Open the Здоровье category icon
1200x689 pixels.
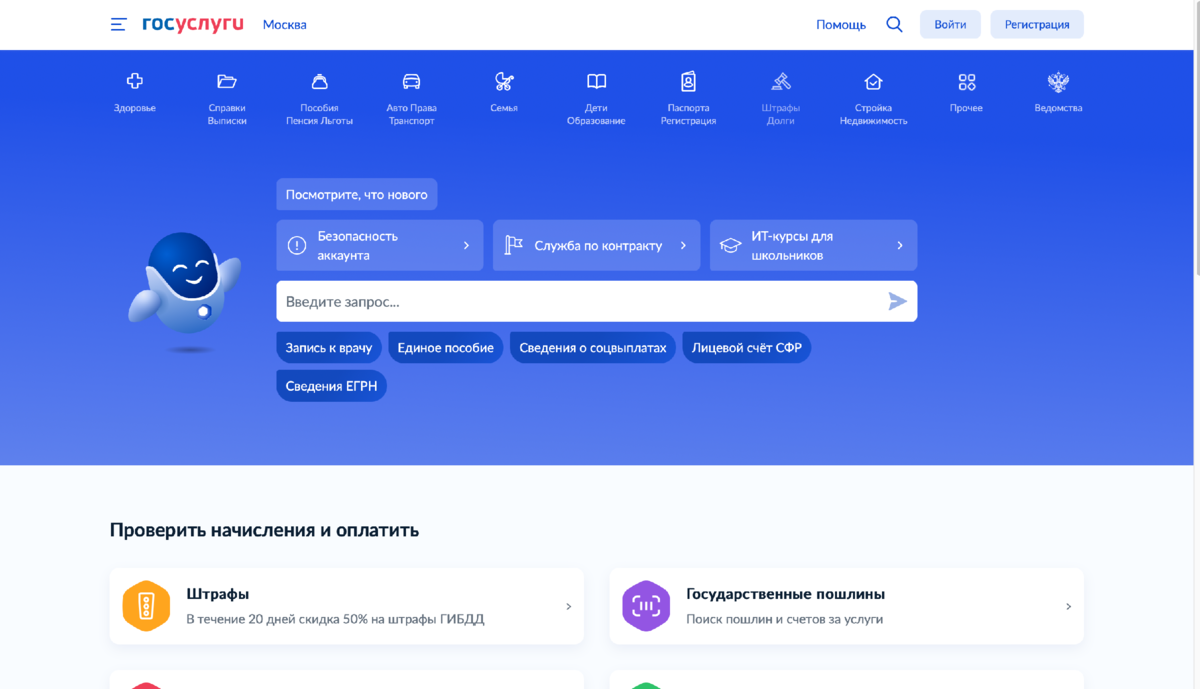[135, 82]
